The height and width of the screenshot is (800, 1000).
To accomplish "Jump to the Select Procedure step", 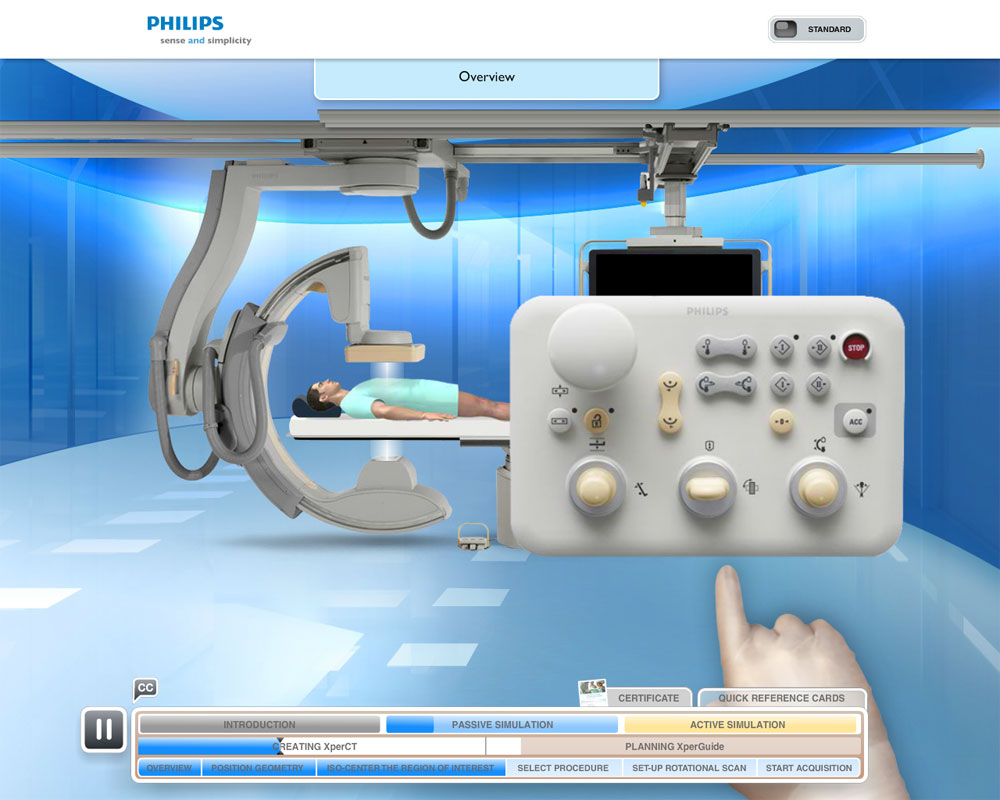I will point(563,768).
